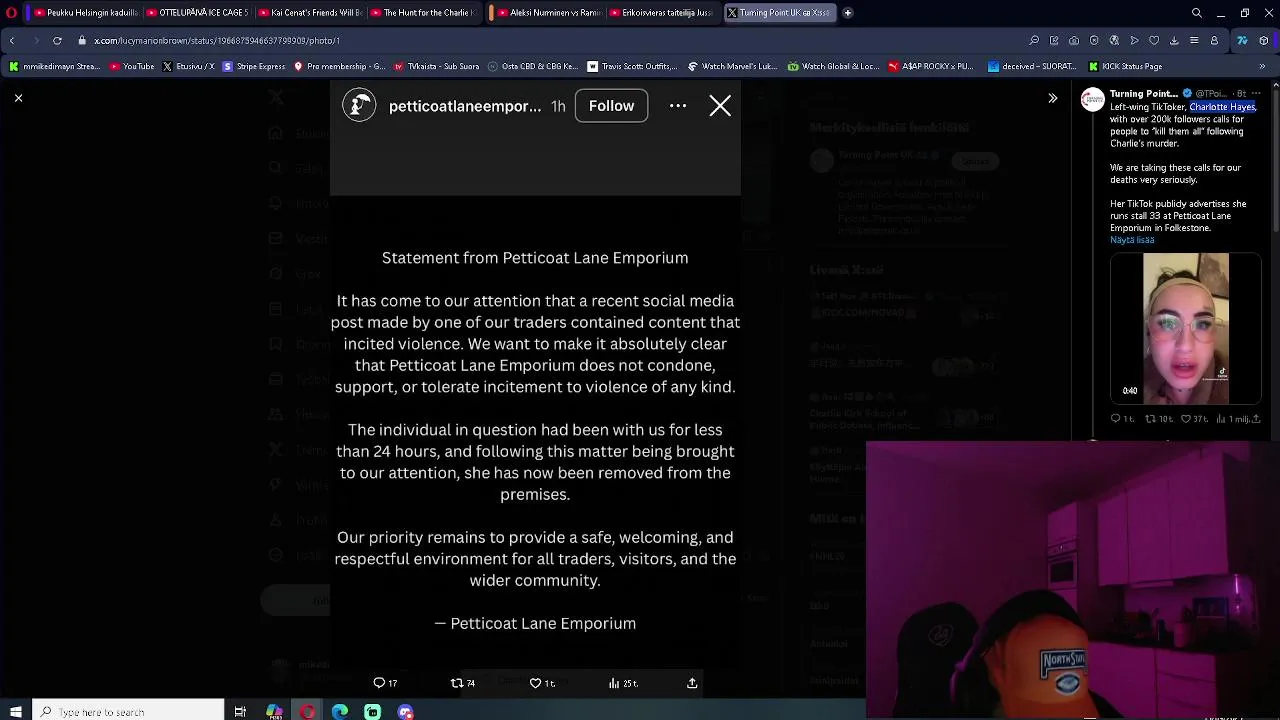This screenshot has height=720, width=1280.
Task: Go back to previous page
Action: [12, 41]
